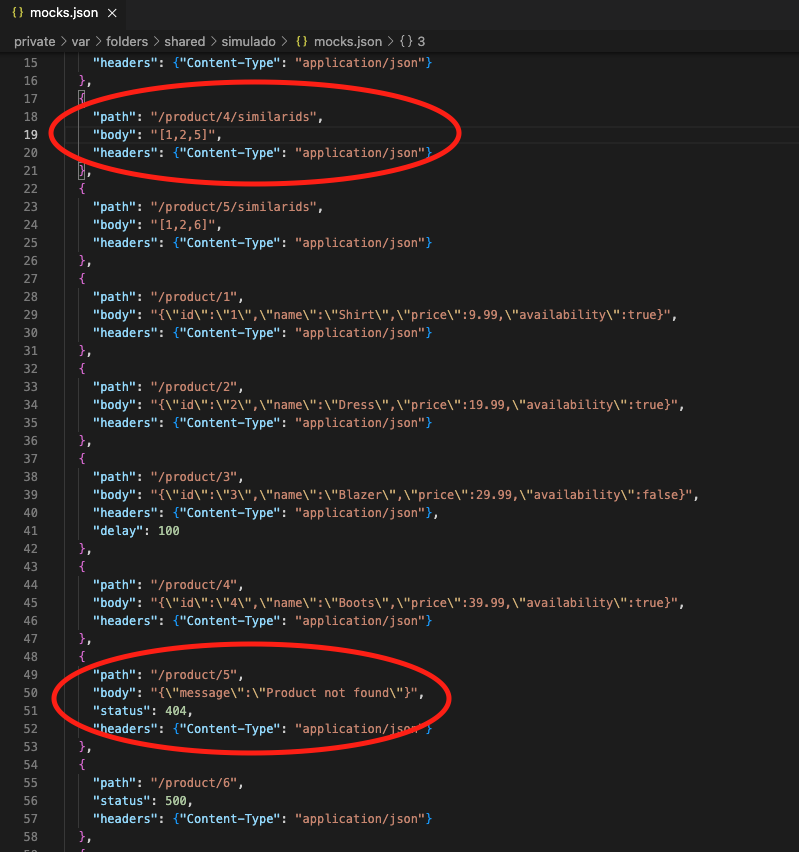Click the opening brace on line 17
The height and width of the screenshot is (852, 799).
[x=82, y=99]
